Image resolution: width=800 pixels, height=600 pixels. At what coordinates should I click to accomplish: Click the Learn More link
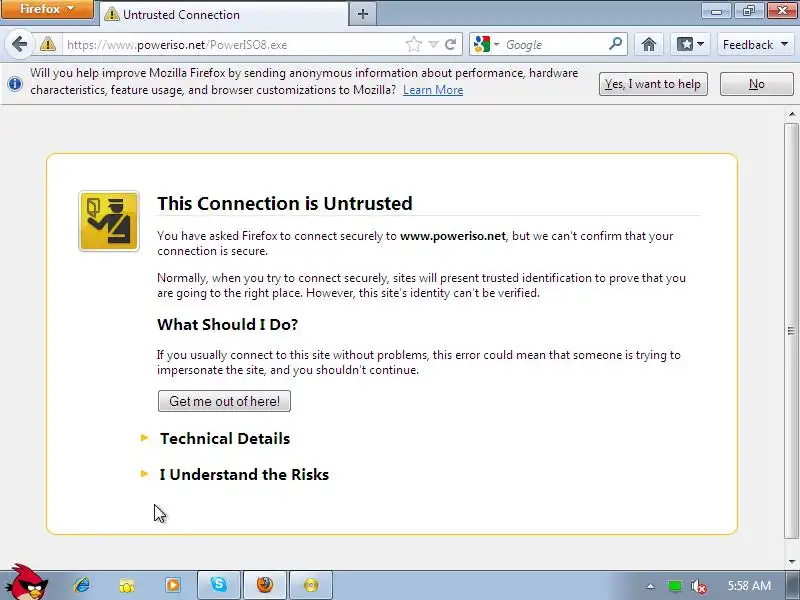[x=433, y=90]
